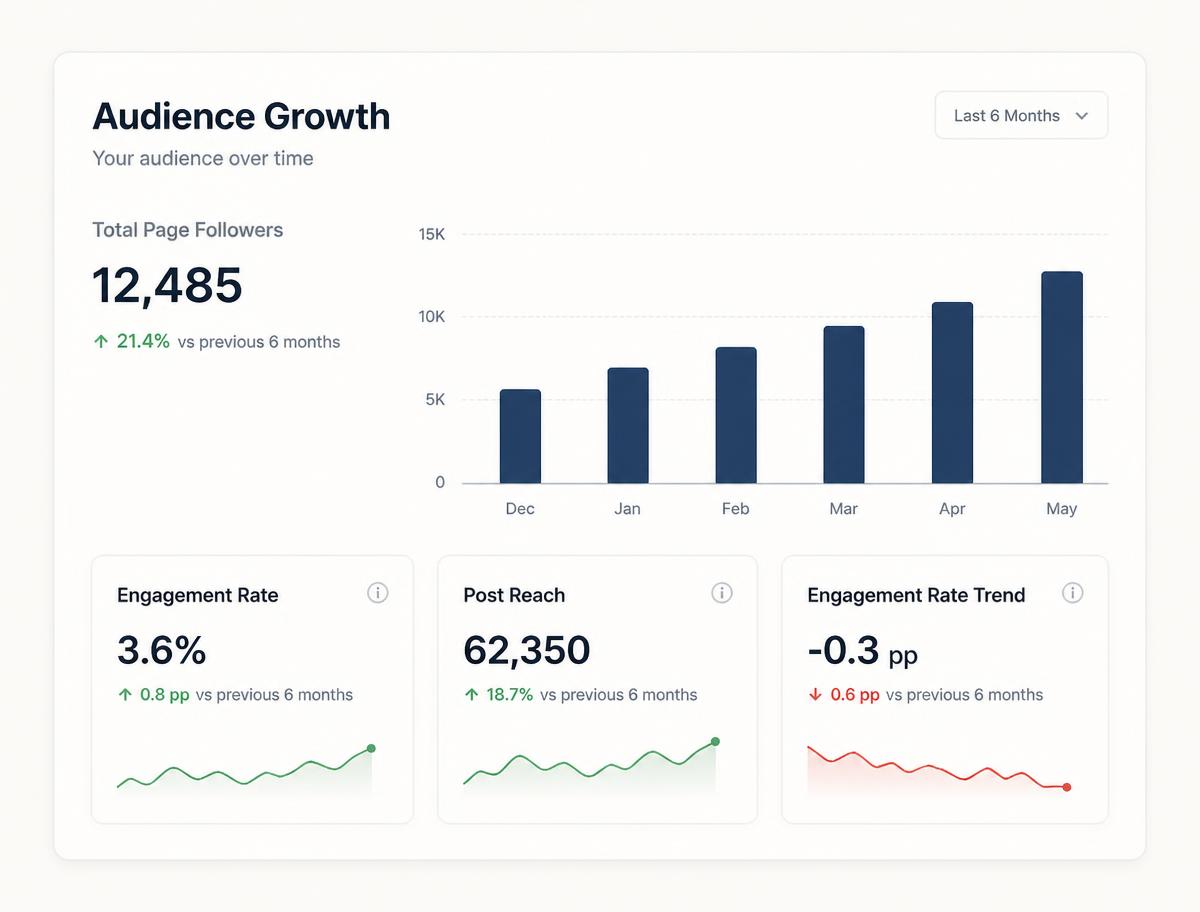
Task: Click the end dot of Engagement Rate sparkline
Action: coord(371,748)
